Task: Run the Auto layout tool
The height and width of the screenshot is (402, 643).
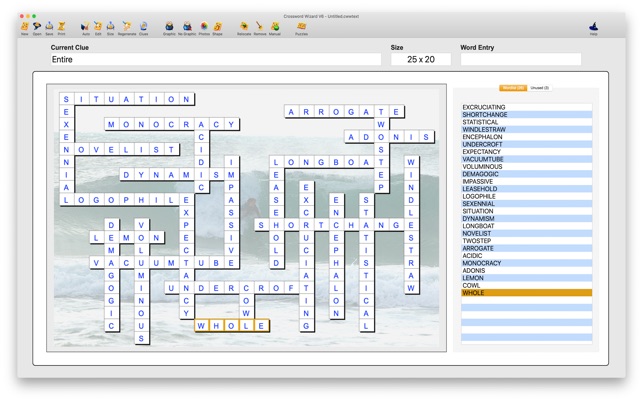Action: 85,26
